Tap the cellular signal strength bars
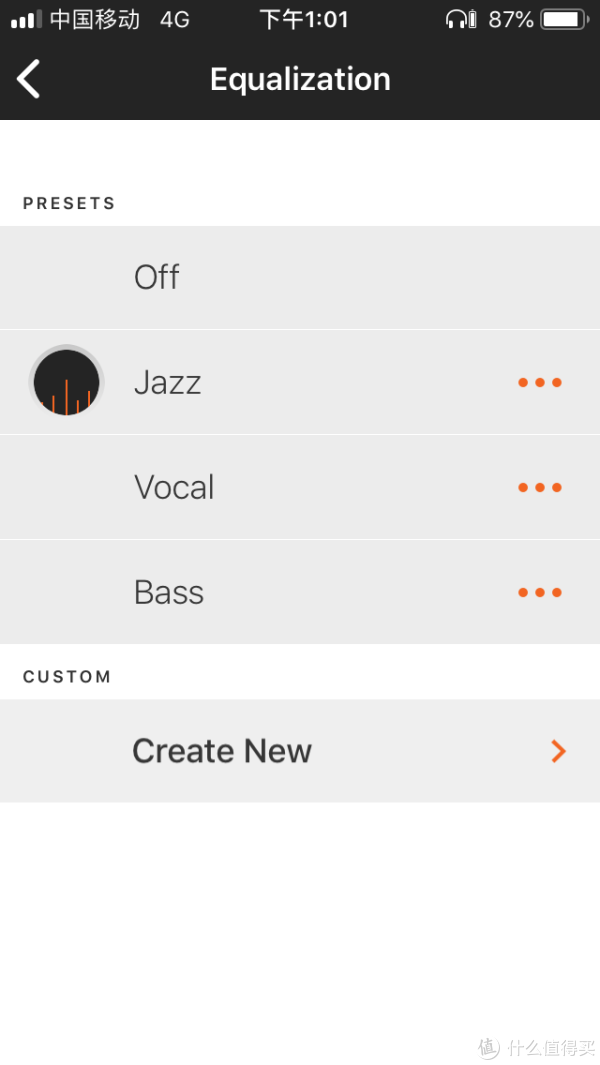Image resolution: width=600 pixels, height=1065 pixels. 26,19
